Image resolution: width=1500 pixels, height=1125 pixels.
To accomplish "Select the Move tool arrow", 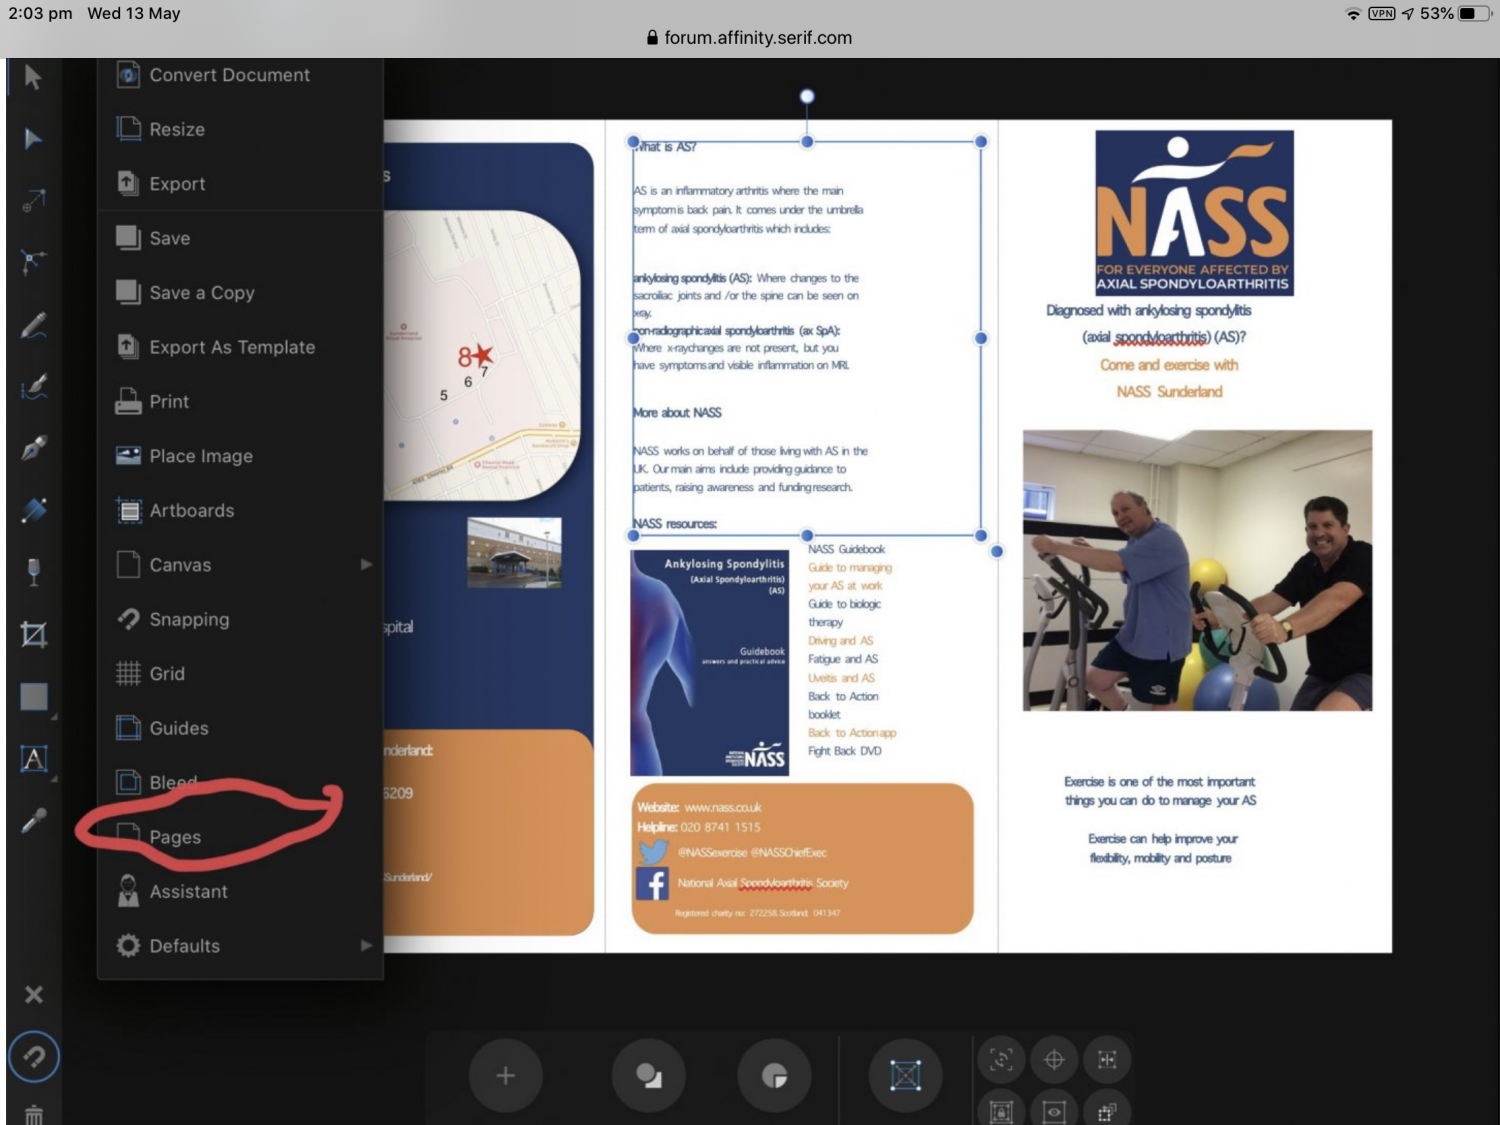I will pyautogui.click(x=33, y=77).
